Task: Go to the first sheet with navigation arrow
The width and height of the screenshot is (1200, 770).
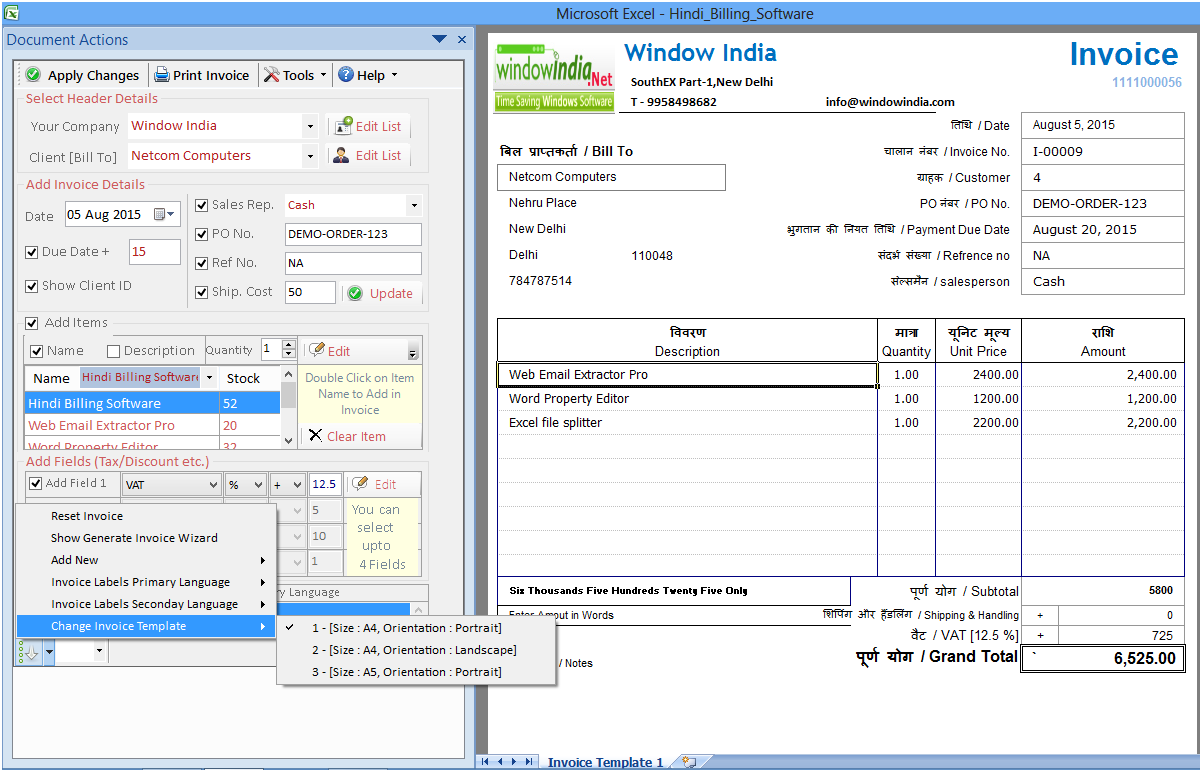Action: point(486,761)
